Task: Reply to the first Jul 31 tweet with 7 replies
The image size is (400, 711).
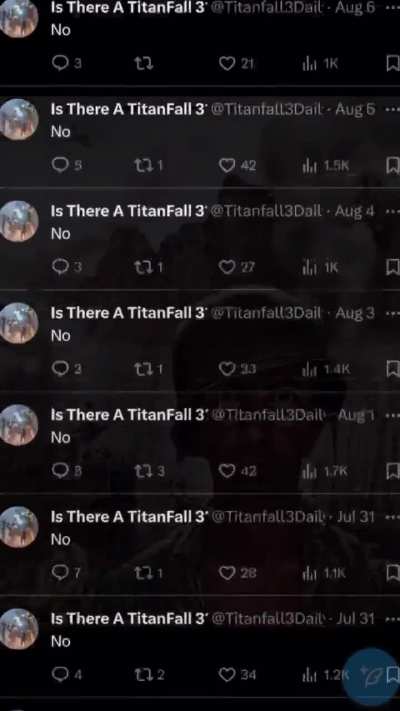Action: (x=60, y=574)
